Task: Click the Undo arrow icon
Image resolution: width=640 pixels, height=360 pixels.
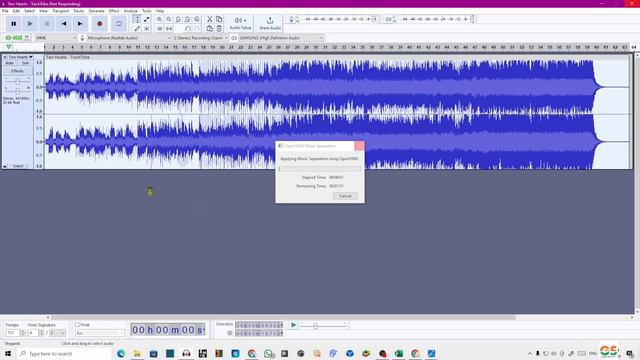Action: 188,29
